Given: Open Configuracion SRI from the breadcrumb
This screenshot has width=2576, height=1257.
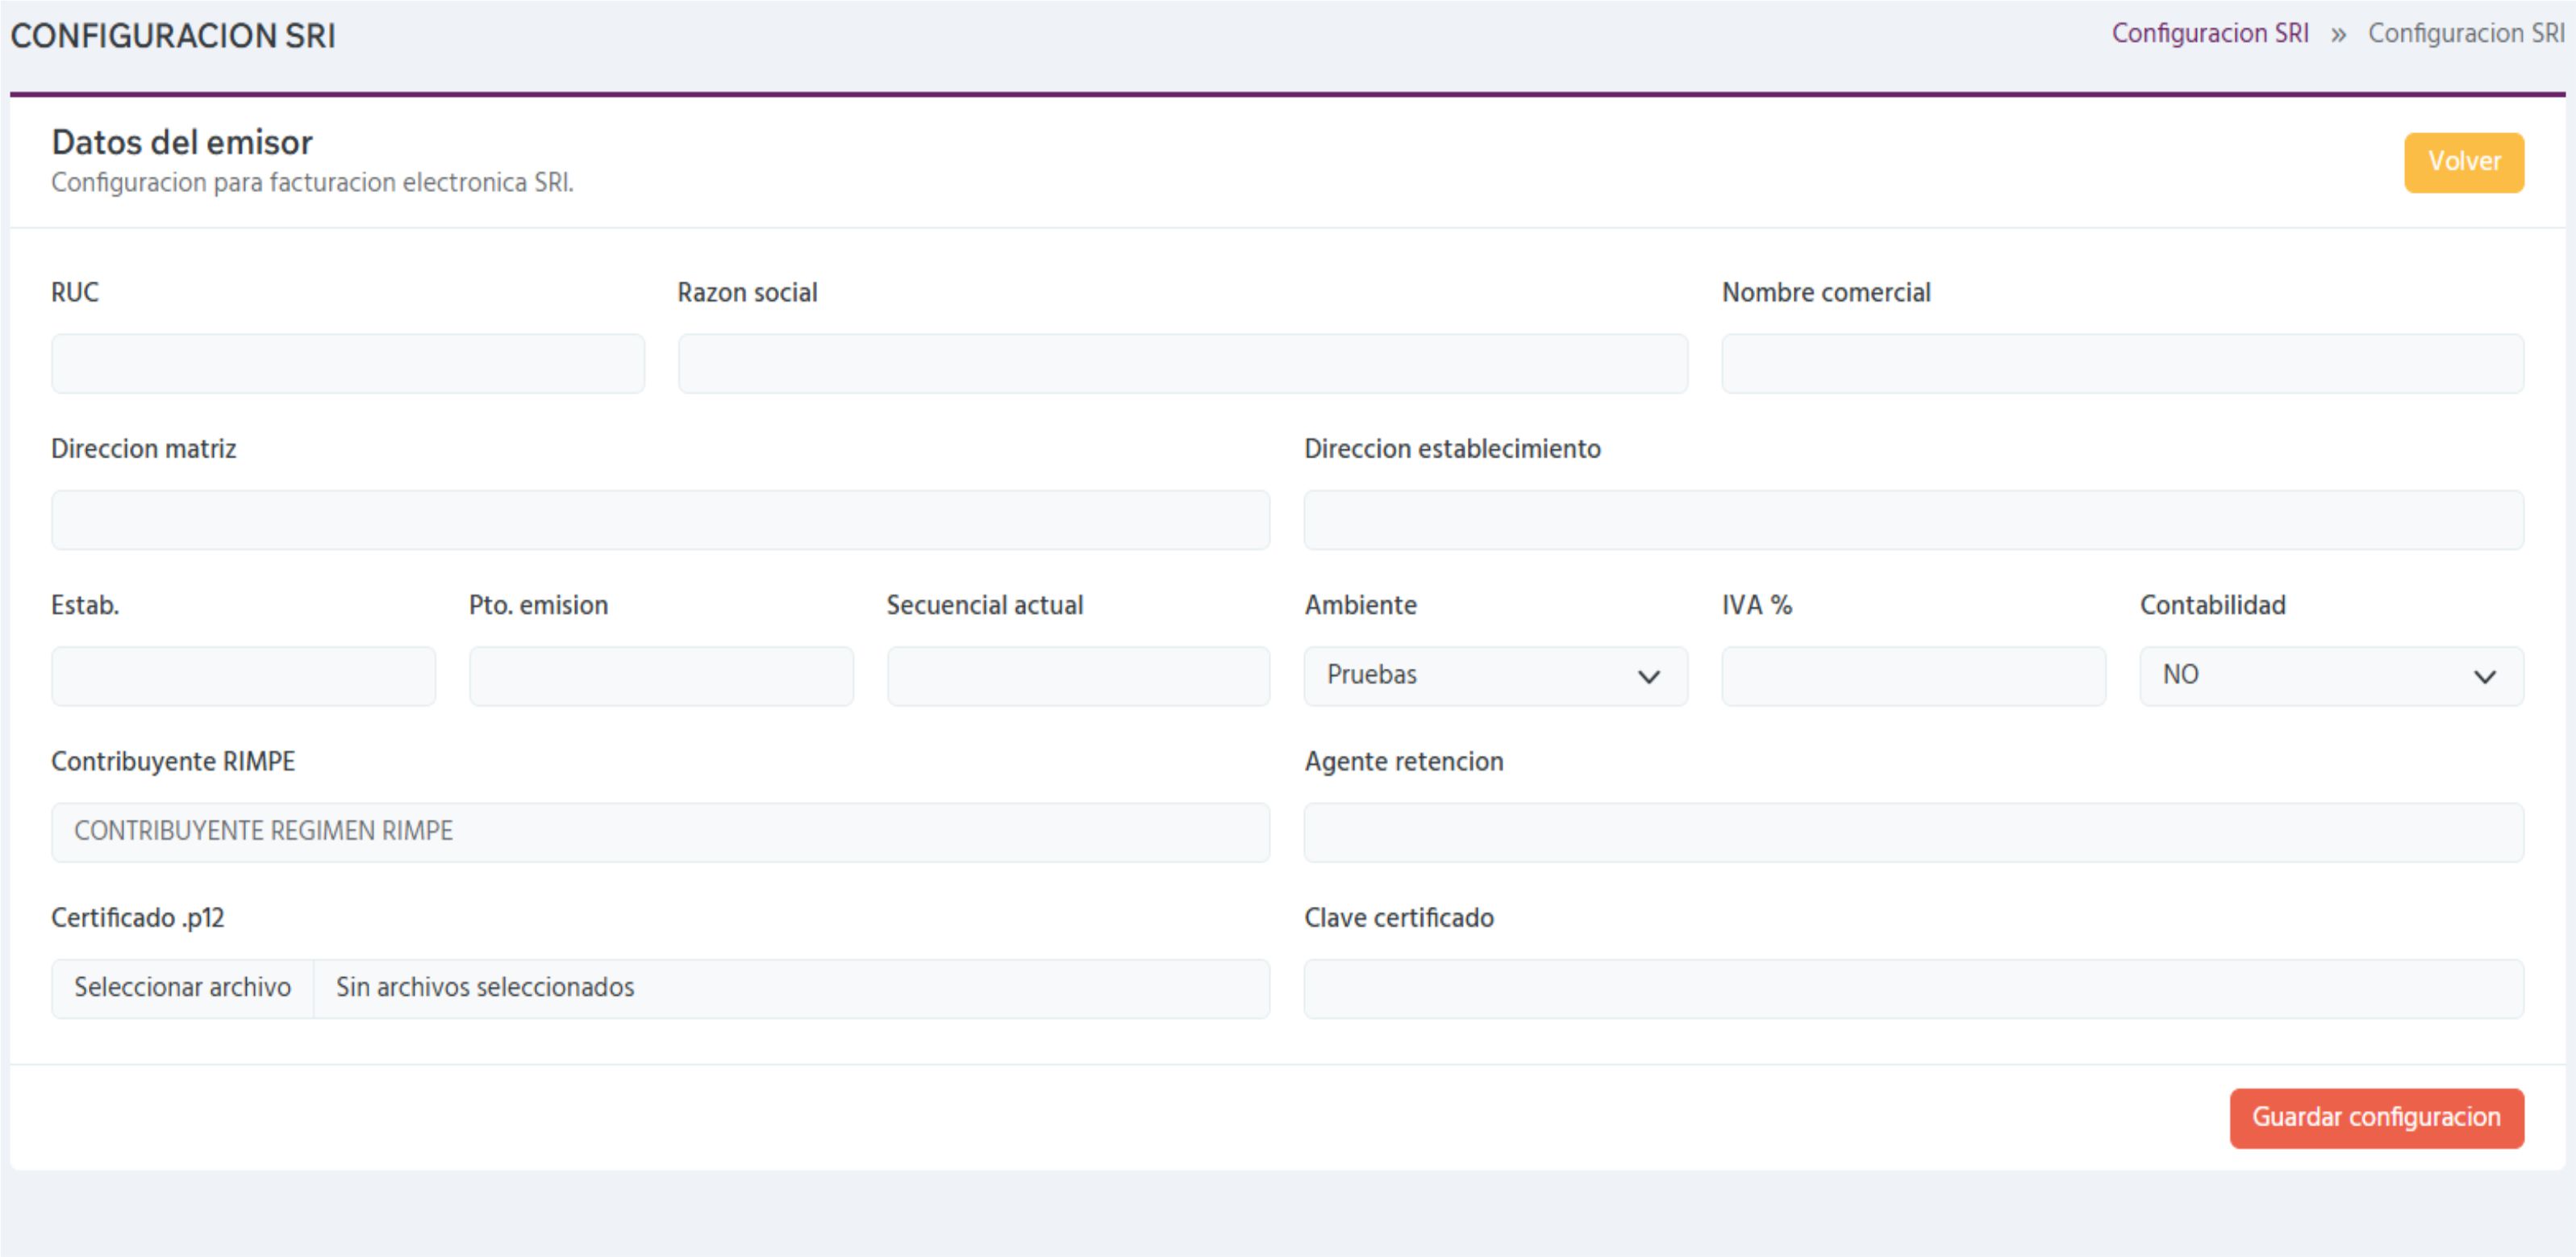Looking at the screenshot, I should click(2211, 32).
